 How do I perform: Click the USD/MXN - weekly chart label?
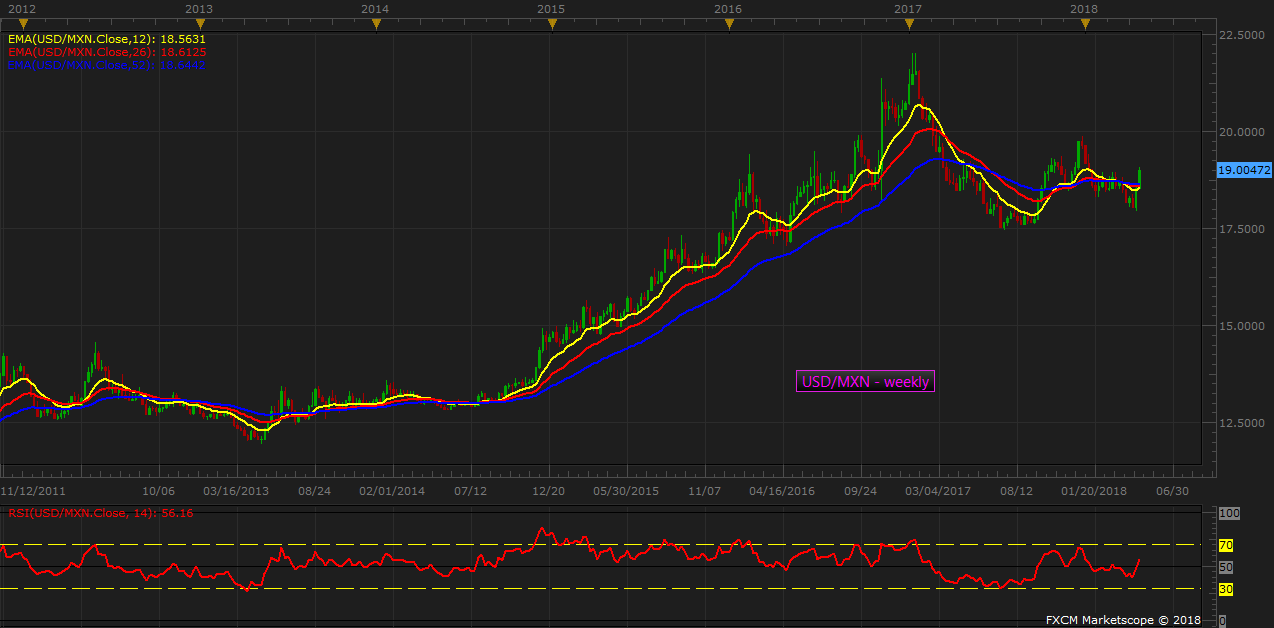(x=865, y=381)
